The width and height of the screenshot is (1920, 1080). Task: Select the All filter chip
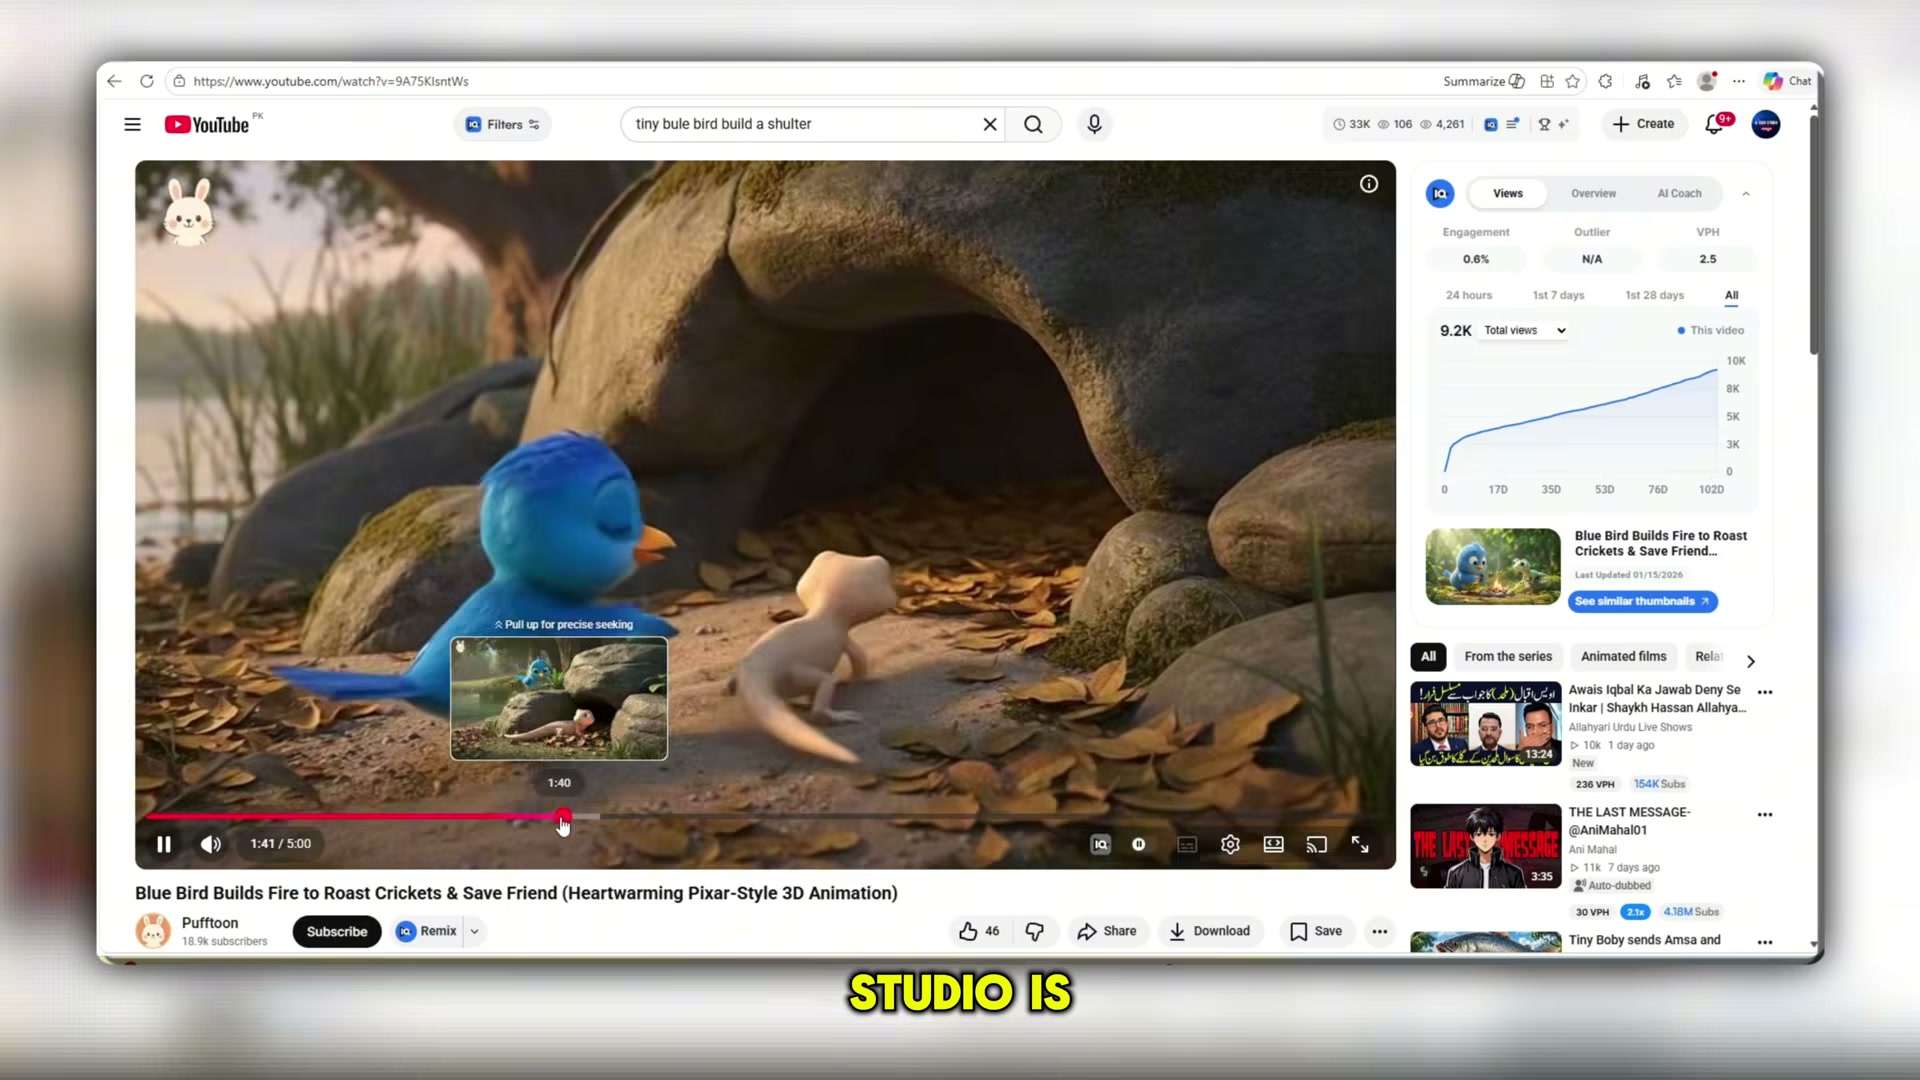coord(1428,657)
